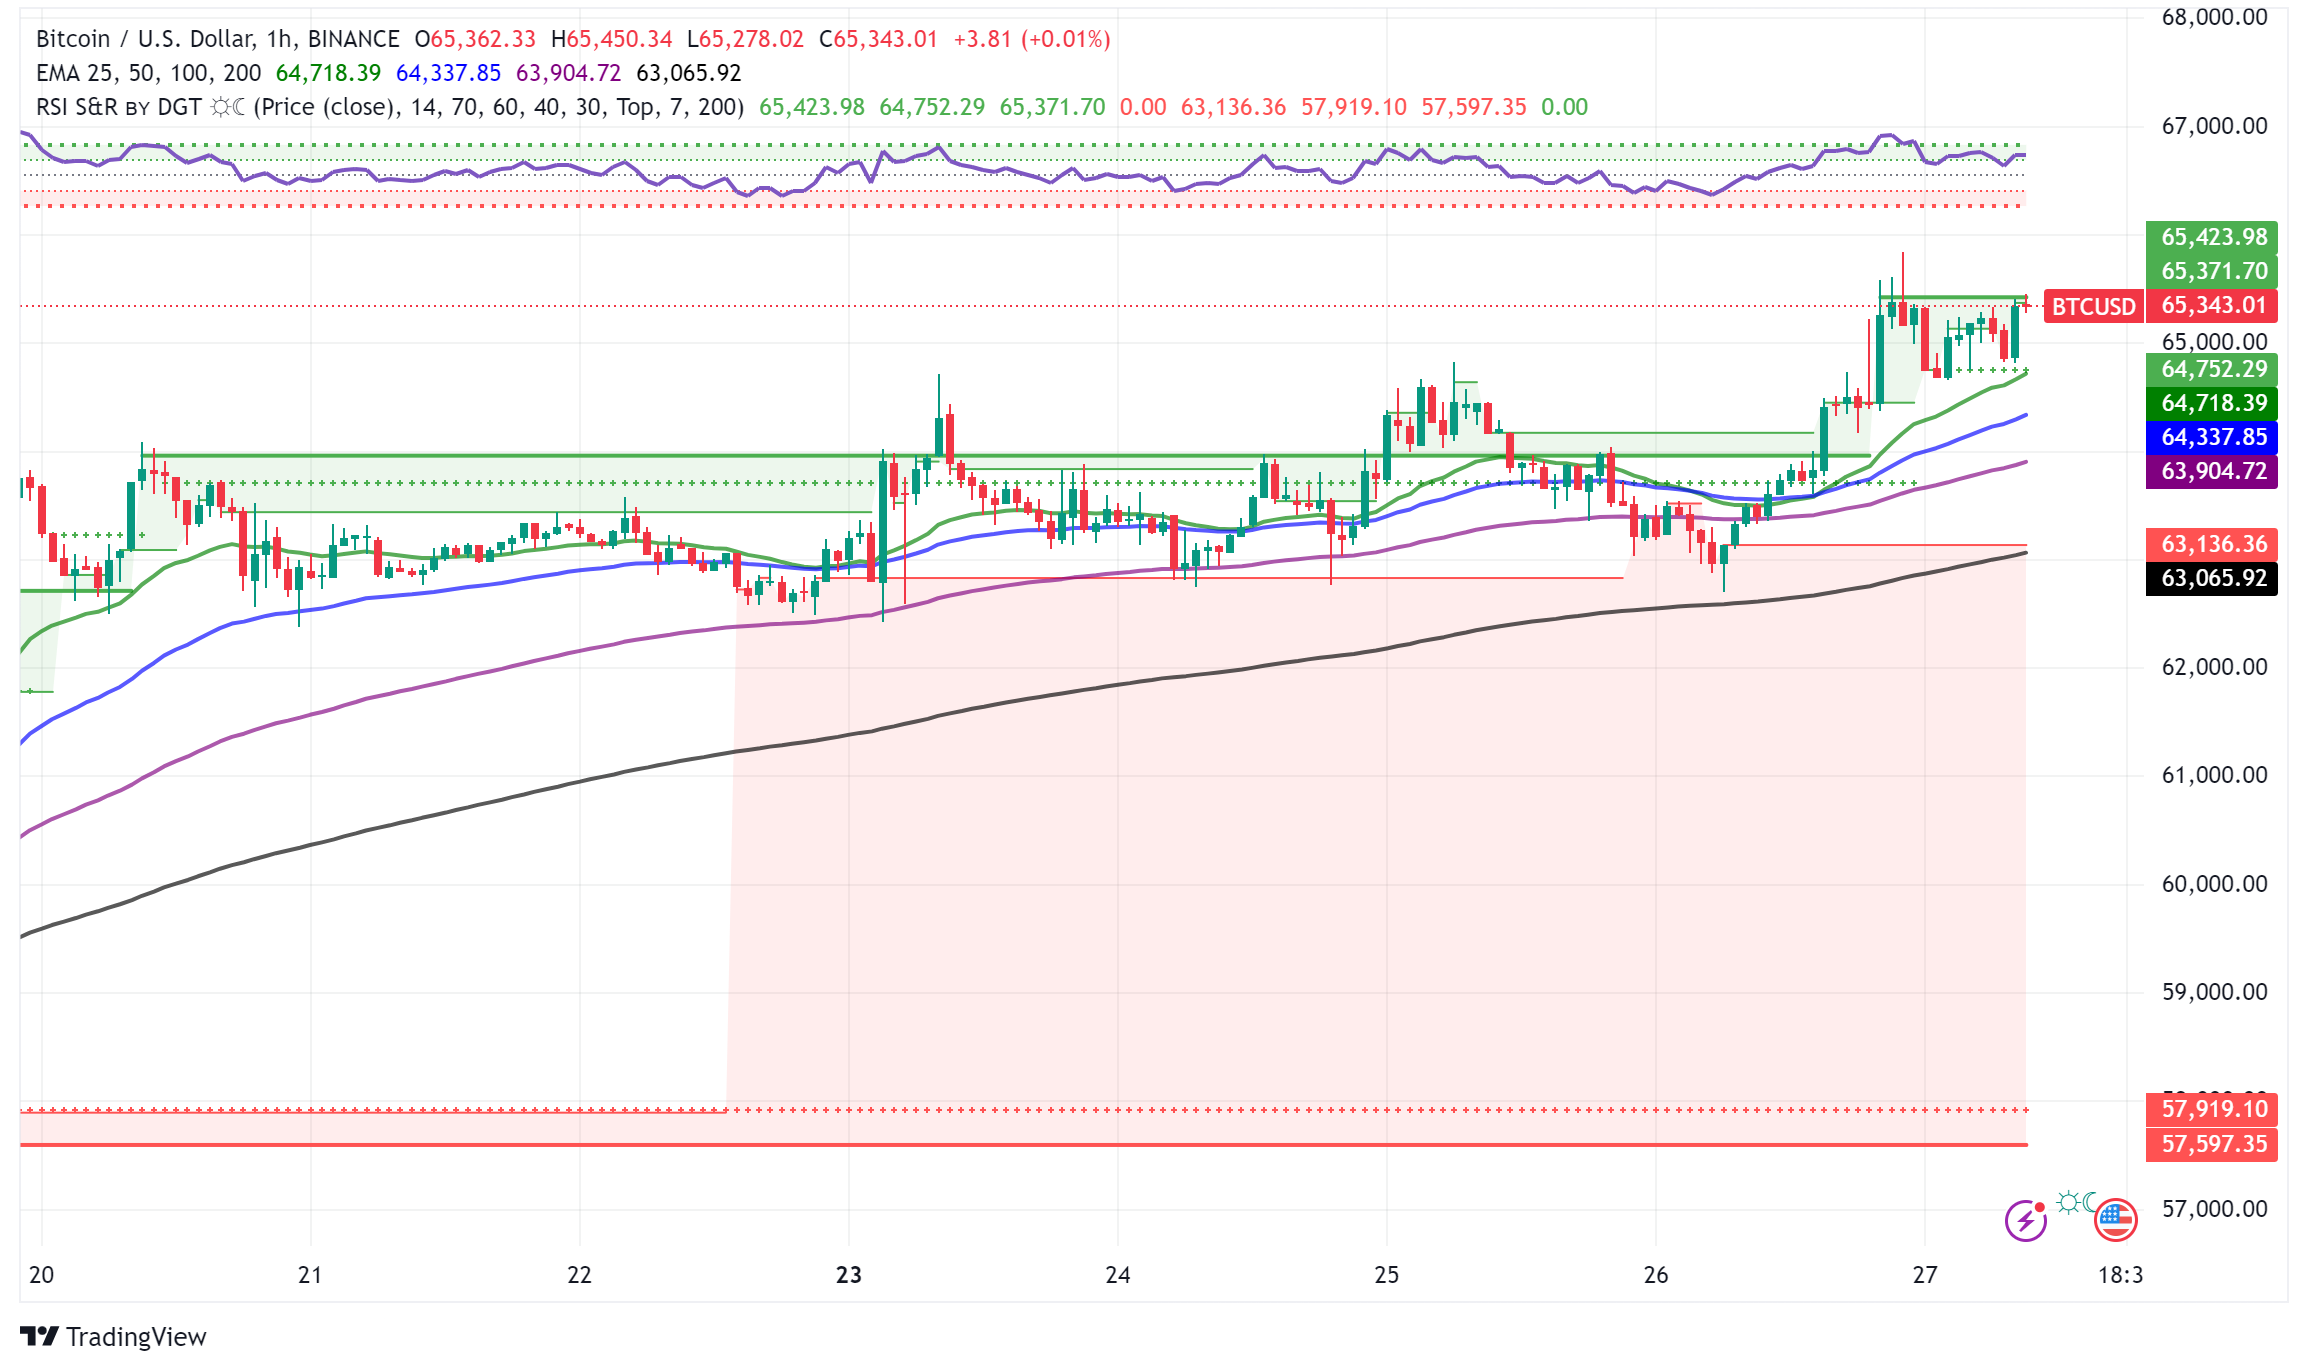Click purple 63,904.72 in the EMA legend

569,73
